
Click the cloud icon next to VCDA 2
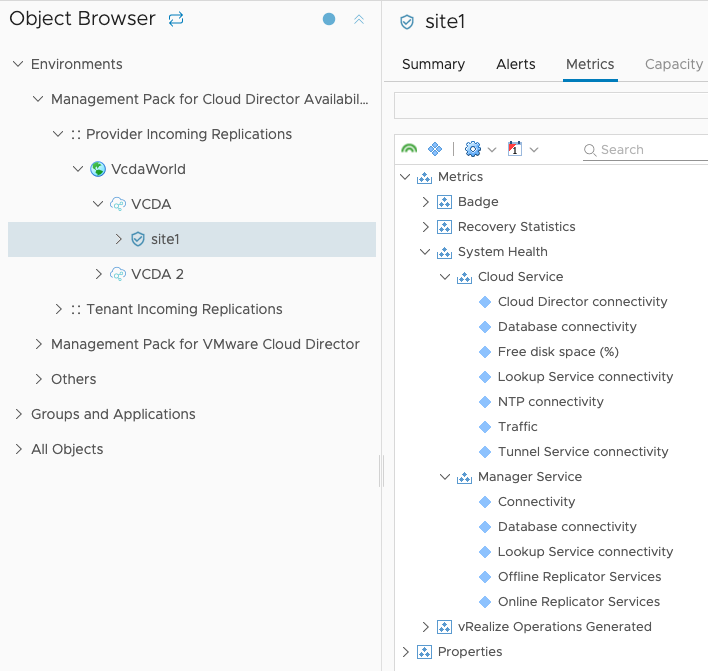[118, 274]
